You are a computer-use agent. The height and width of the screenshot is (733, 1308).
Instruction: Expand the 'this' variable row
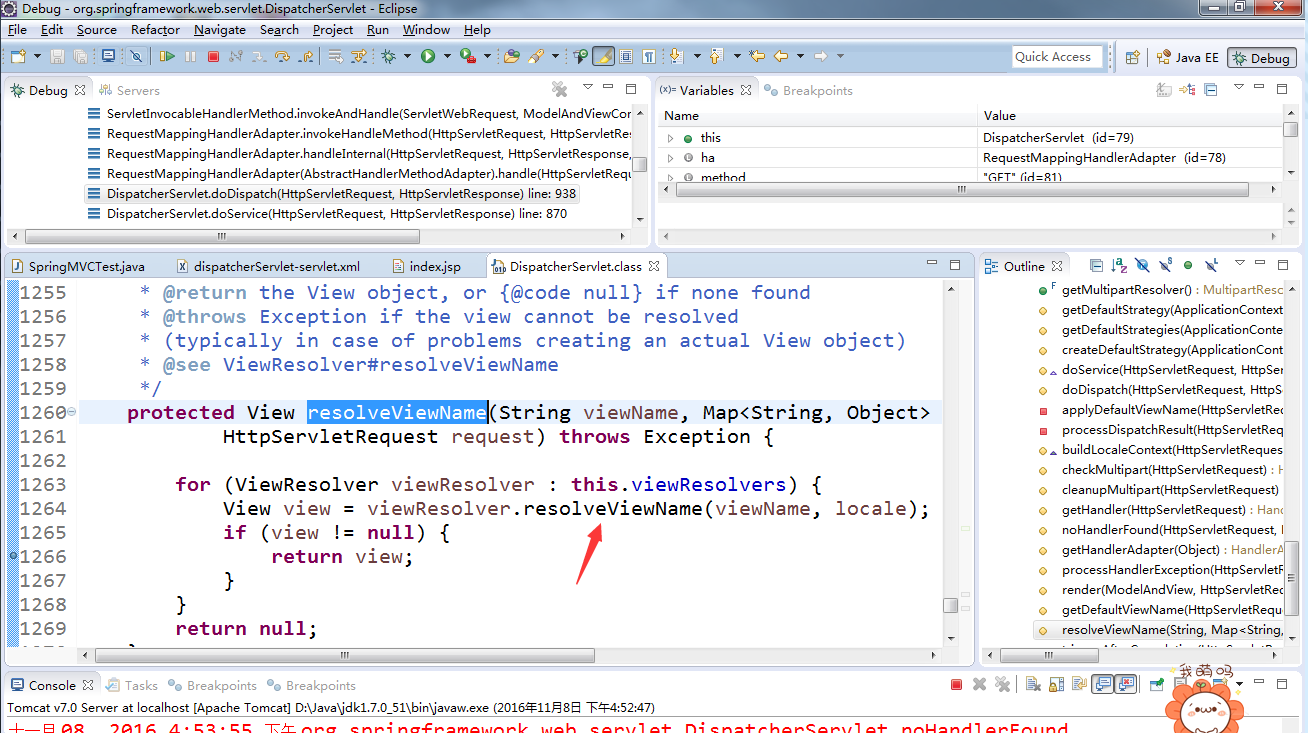click(x=671, y=138)
